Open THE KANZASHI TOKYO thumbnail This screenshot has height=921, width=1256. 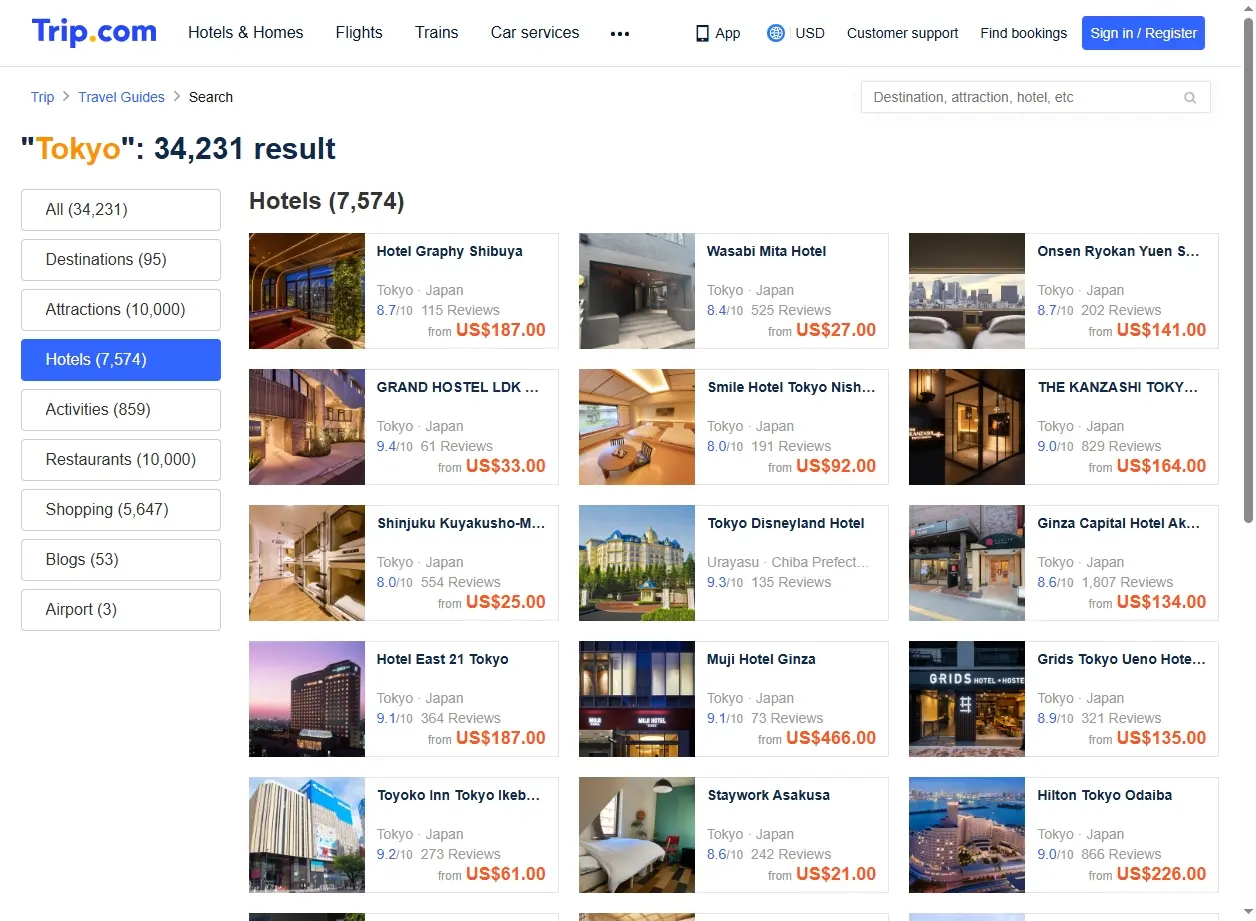point(967,427)
